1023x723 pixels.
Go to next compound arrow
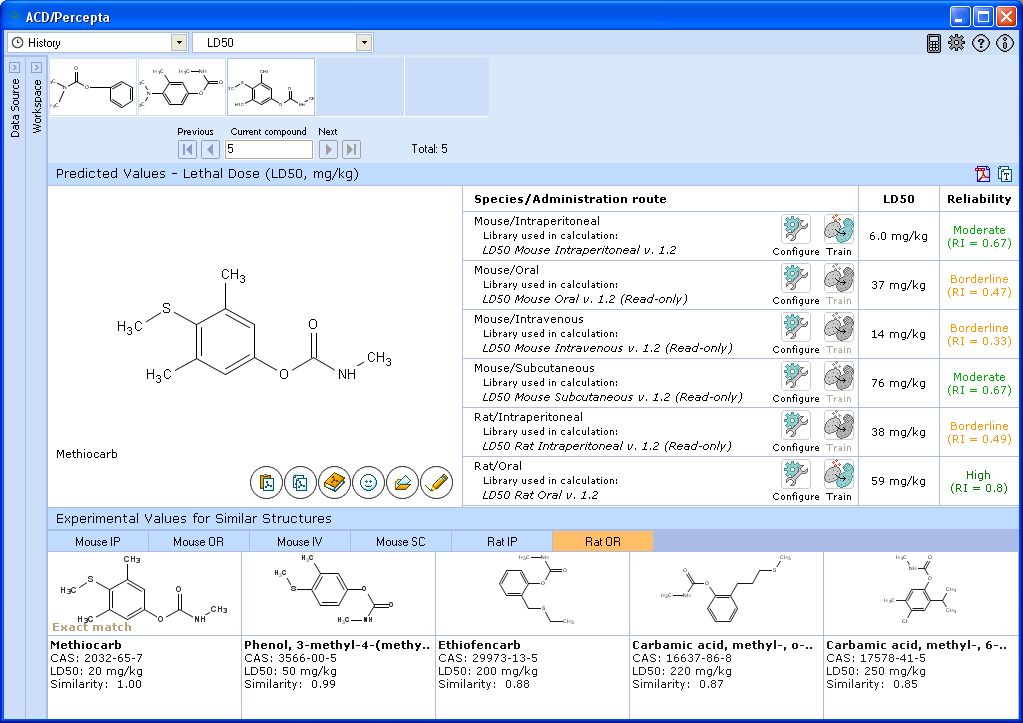pos(328,149)
